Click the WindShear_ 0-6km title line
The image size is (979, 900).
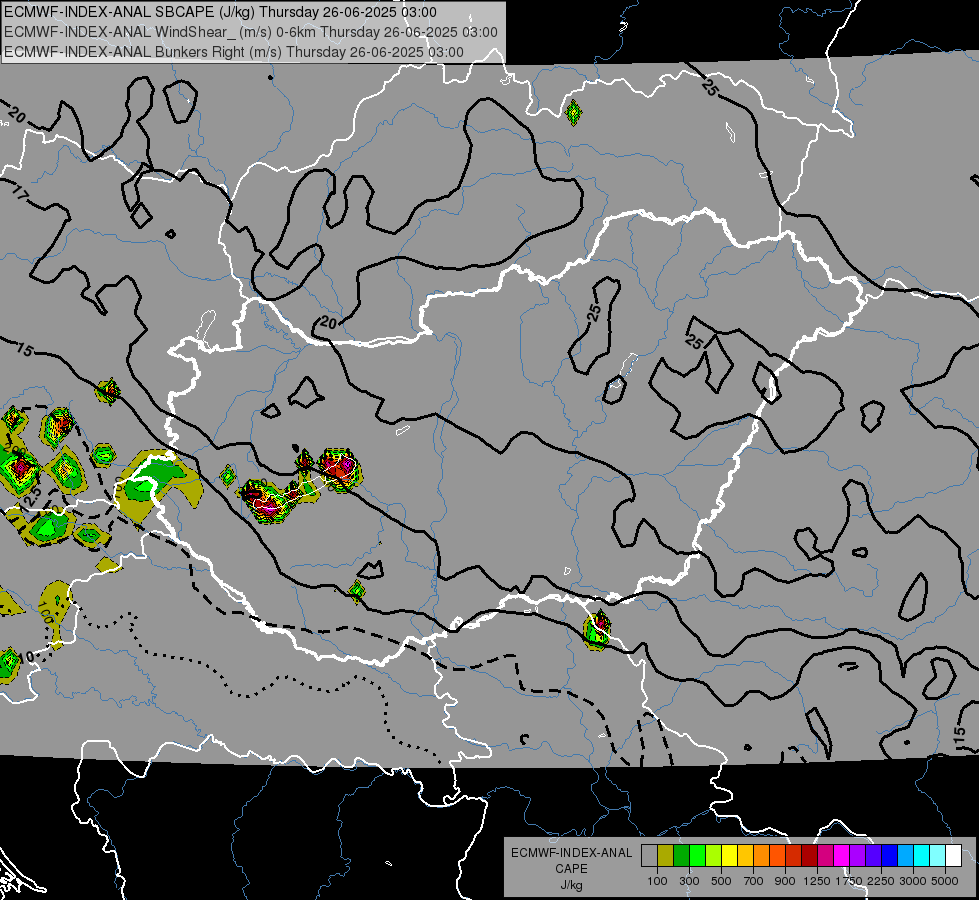pos(250,32)
